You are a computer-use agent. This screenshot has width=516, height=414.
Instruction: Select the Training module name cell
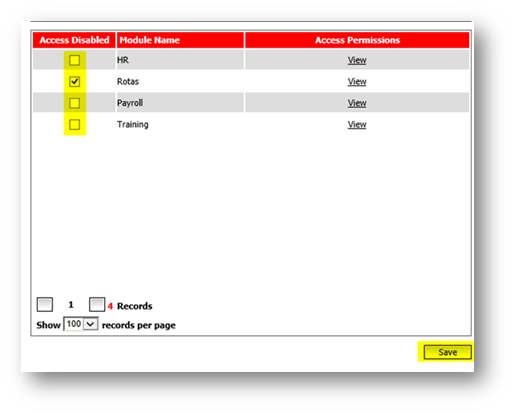click(180, 124)
